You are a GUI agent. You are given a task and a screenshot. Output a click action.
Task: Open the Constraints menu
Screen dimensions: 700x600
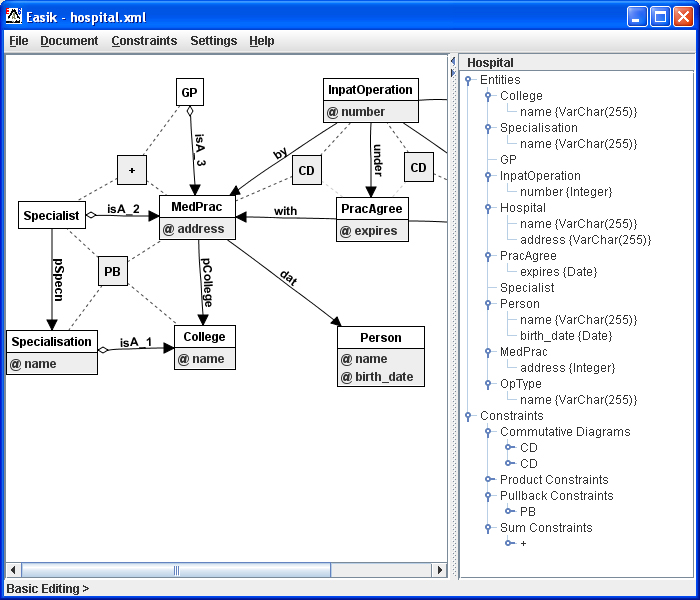click(x=144, y=41)
